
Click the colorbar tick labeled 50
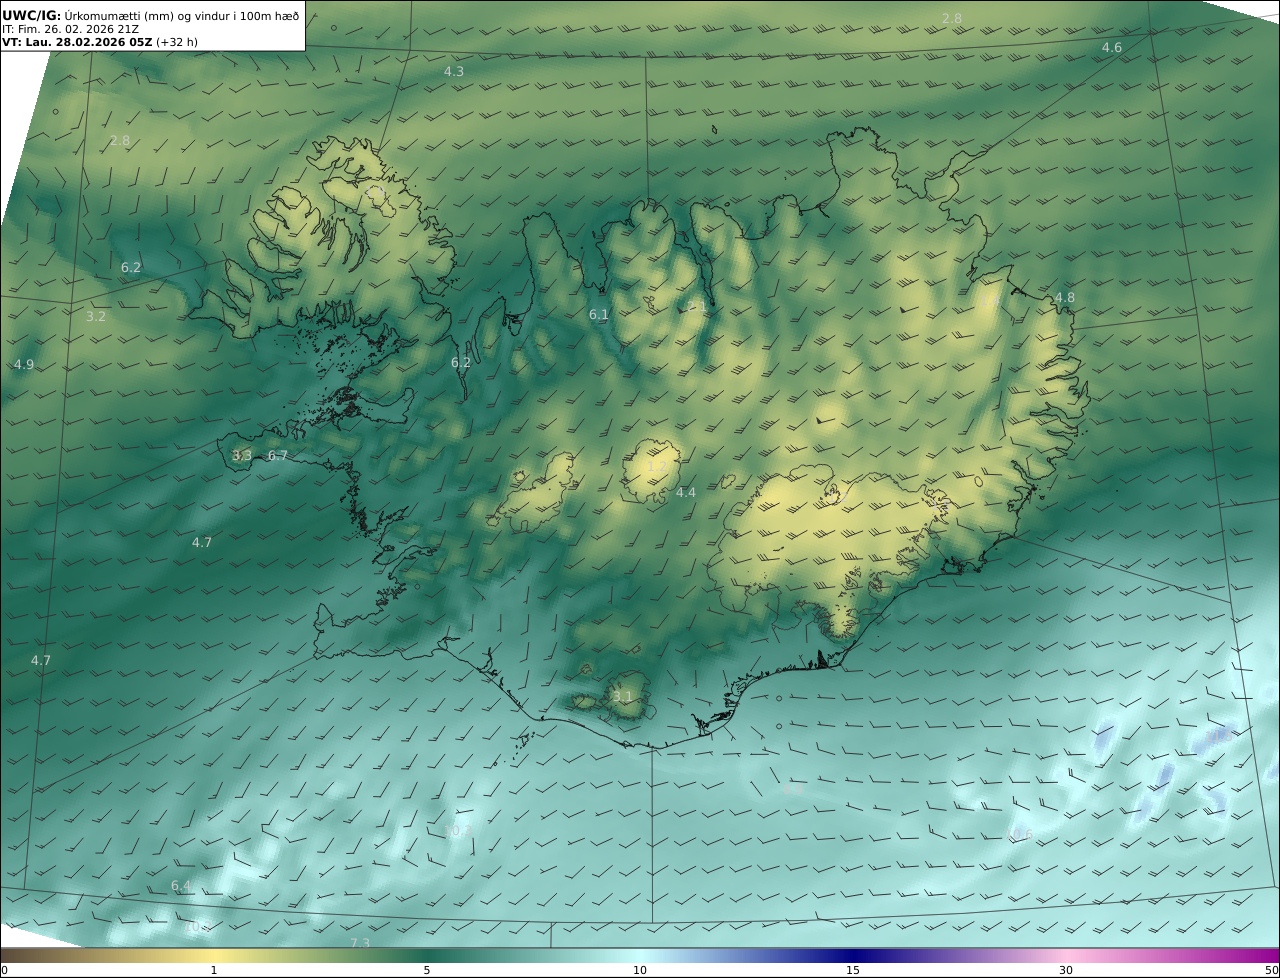point(1272,970)
